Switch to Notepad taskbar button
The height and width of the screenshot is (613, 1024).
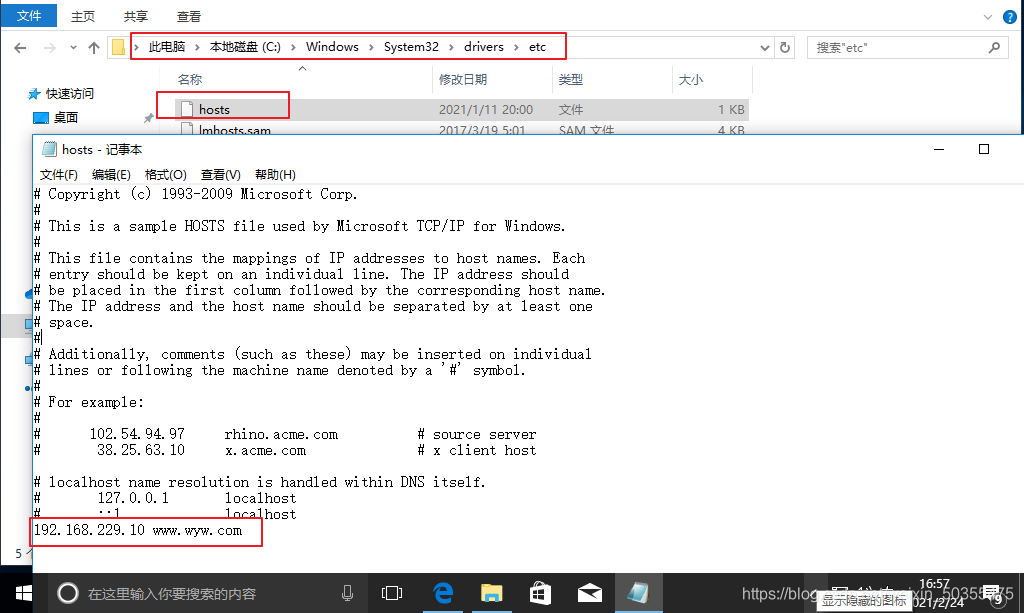[639, 593]
